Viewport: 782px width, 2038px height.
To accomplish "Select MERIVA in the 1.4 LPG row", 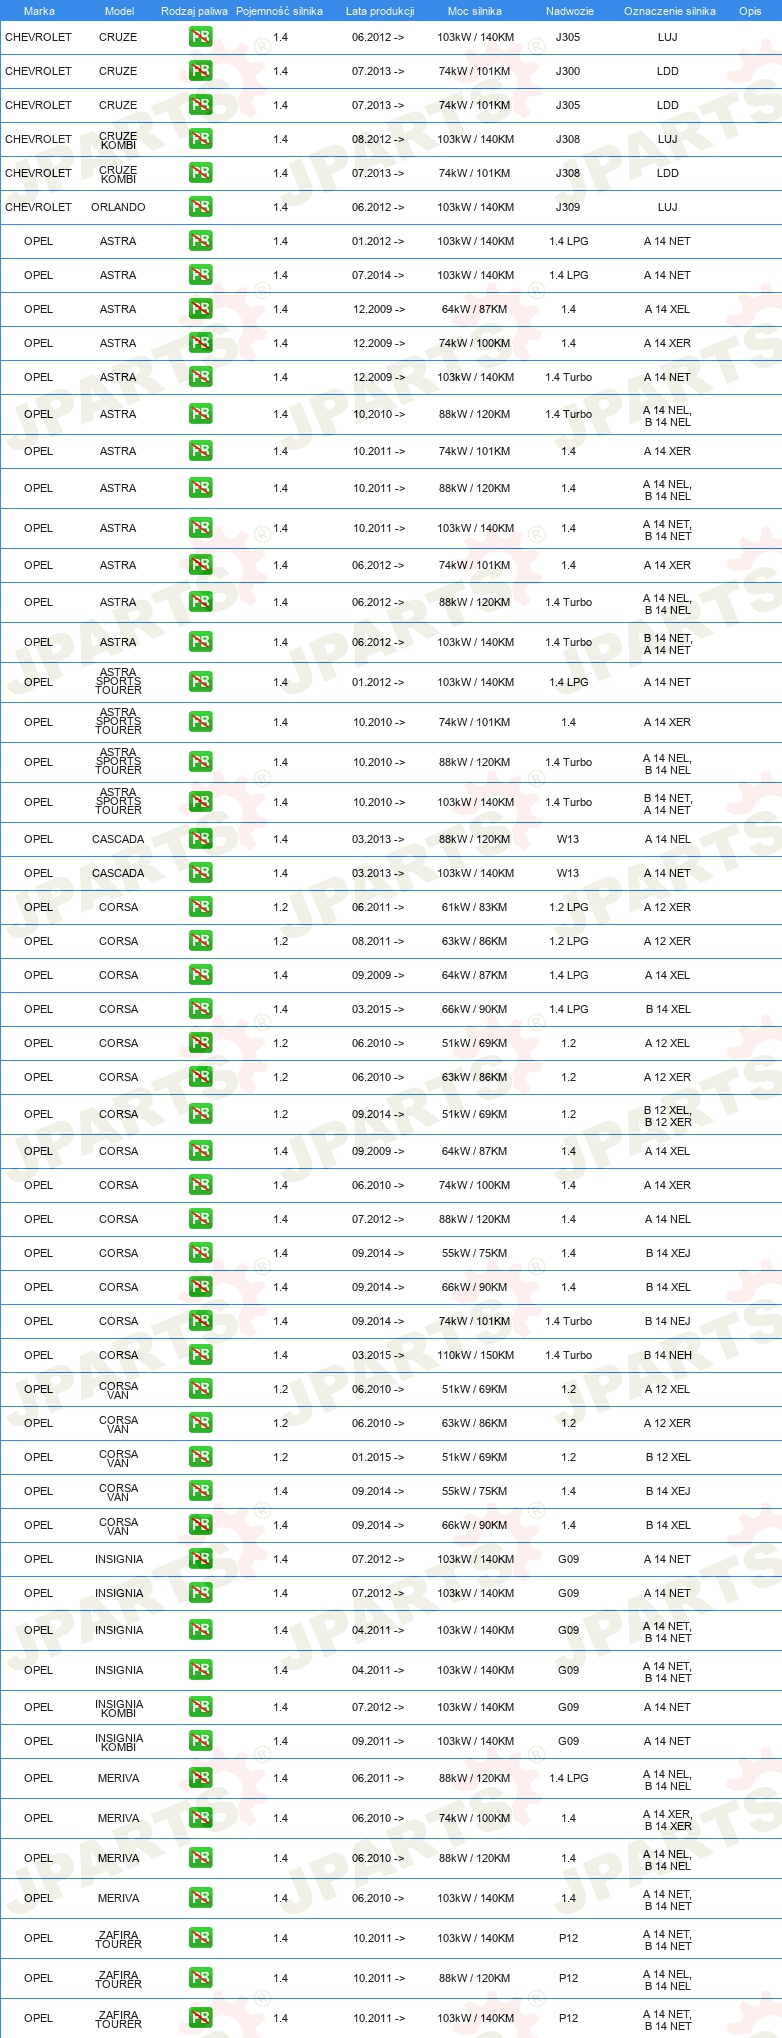I will coord(119,1778).
